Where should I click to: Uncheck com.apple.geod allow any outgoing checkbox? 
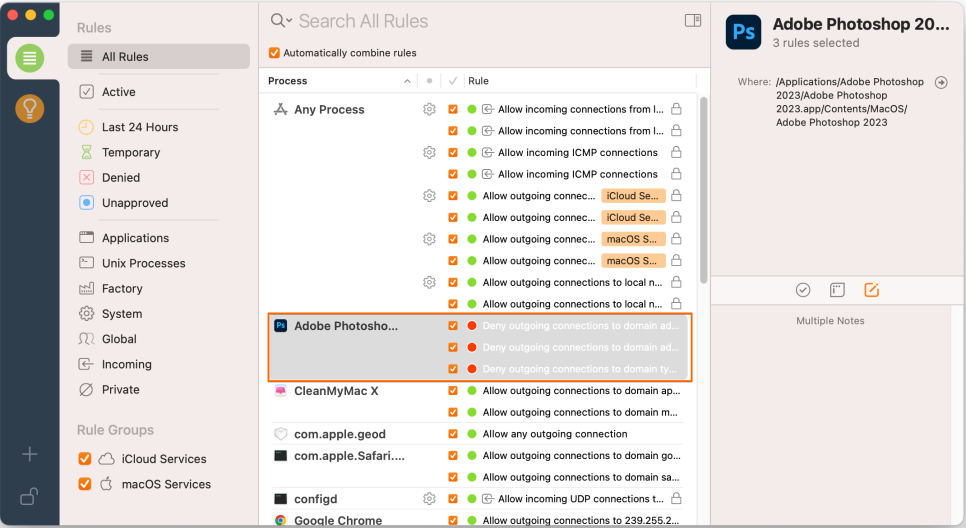point(453,434)
